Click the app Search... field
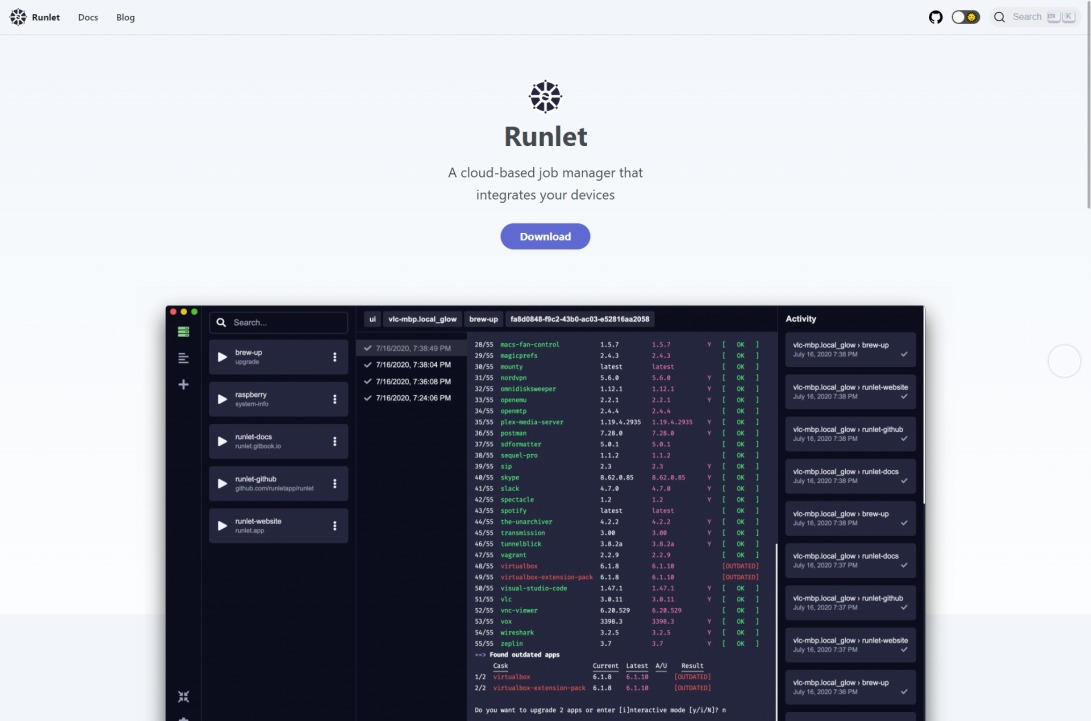The height and width of the screenshot is (721, 1091). tap(278, 322)
